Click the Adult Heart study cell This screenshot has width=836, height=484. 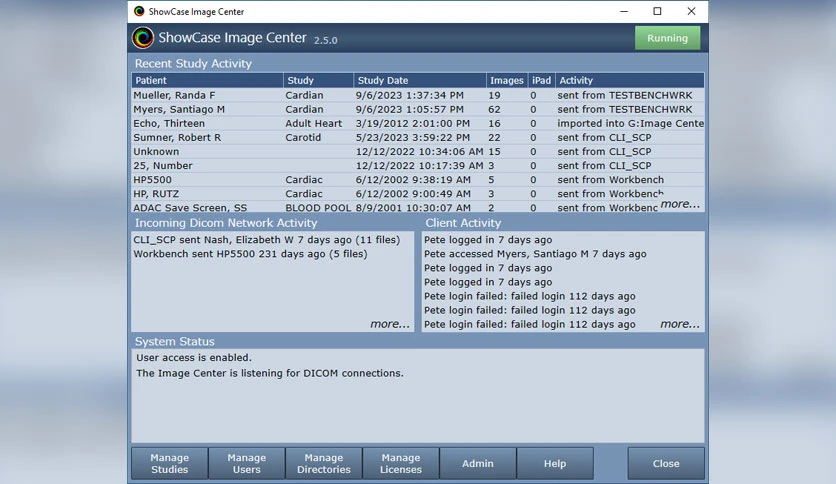coord(314,123)
